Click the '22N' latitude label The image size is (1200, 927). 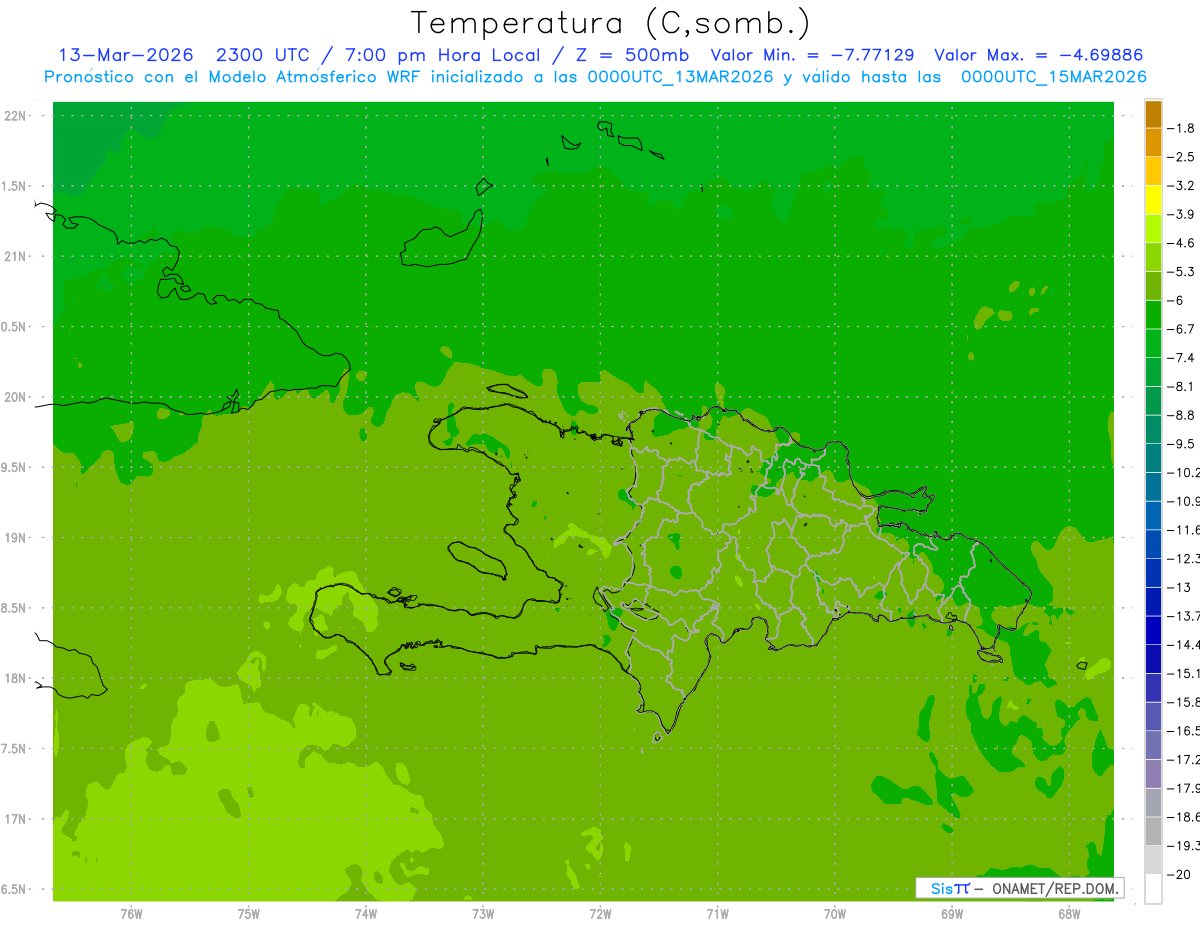[17, 115]
